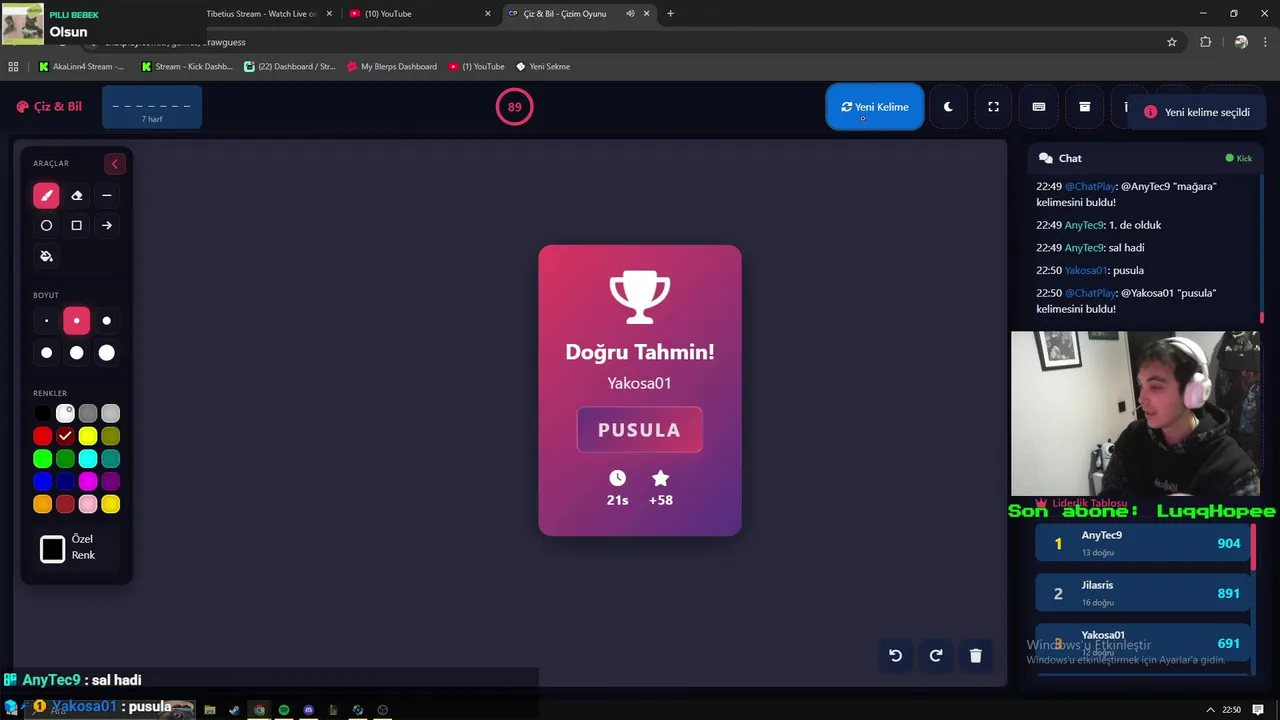Redo the drawing stroke
The height and width of the screenshot is (720, 1280).
pyautogui.click(x=936, y=656)
